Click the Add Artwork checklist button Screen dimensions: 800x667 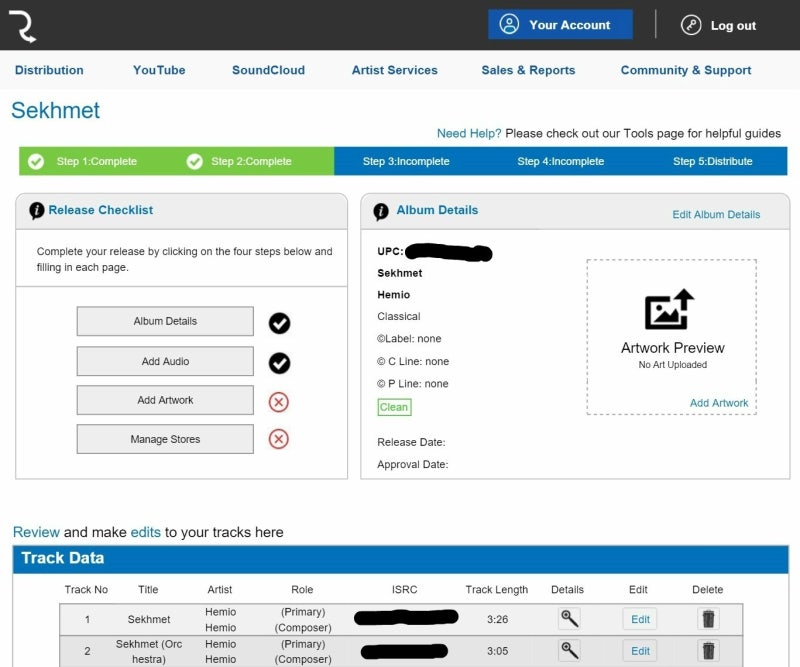[165, 400]
